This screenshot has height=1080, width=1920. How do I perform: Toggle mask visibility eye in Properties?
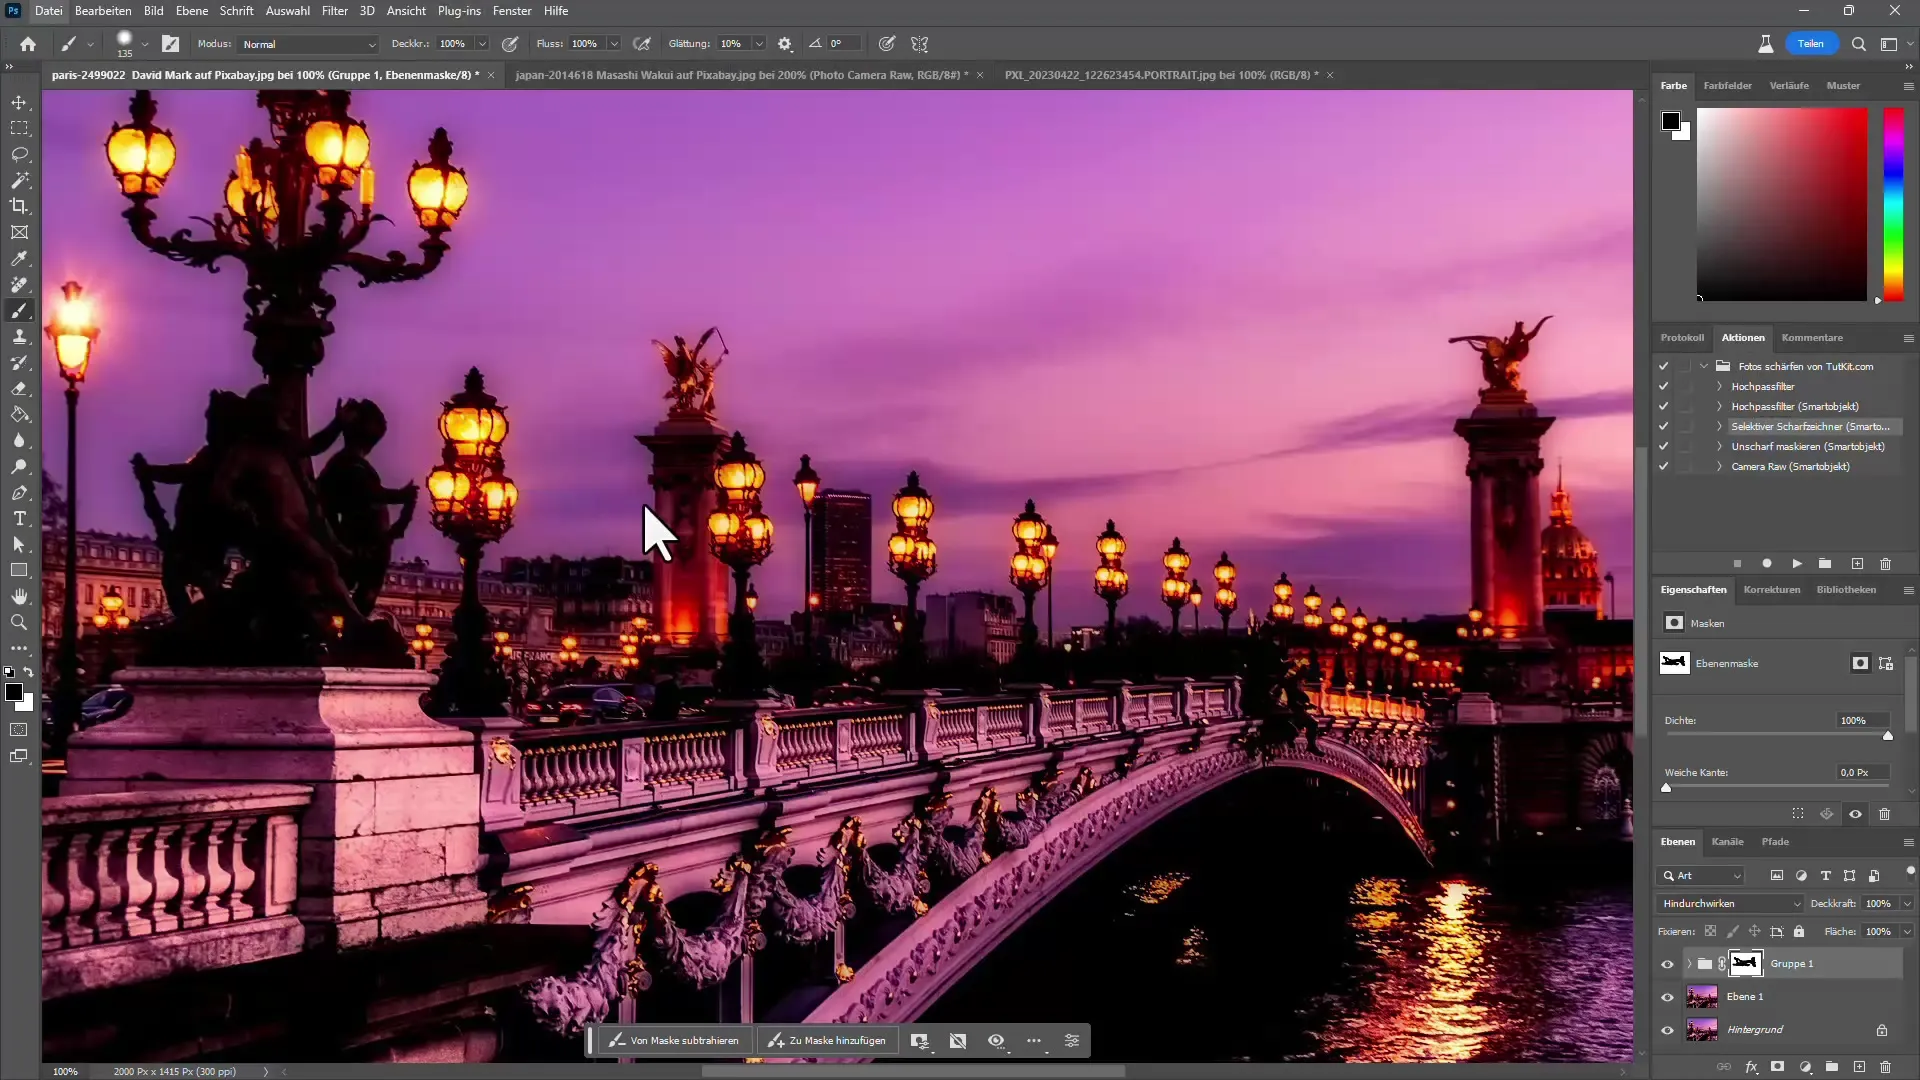(x=1855, y=814)
